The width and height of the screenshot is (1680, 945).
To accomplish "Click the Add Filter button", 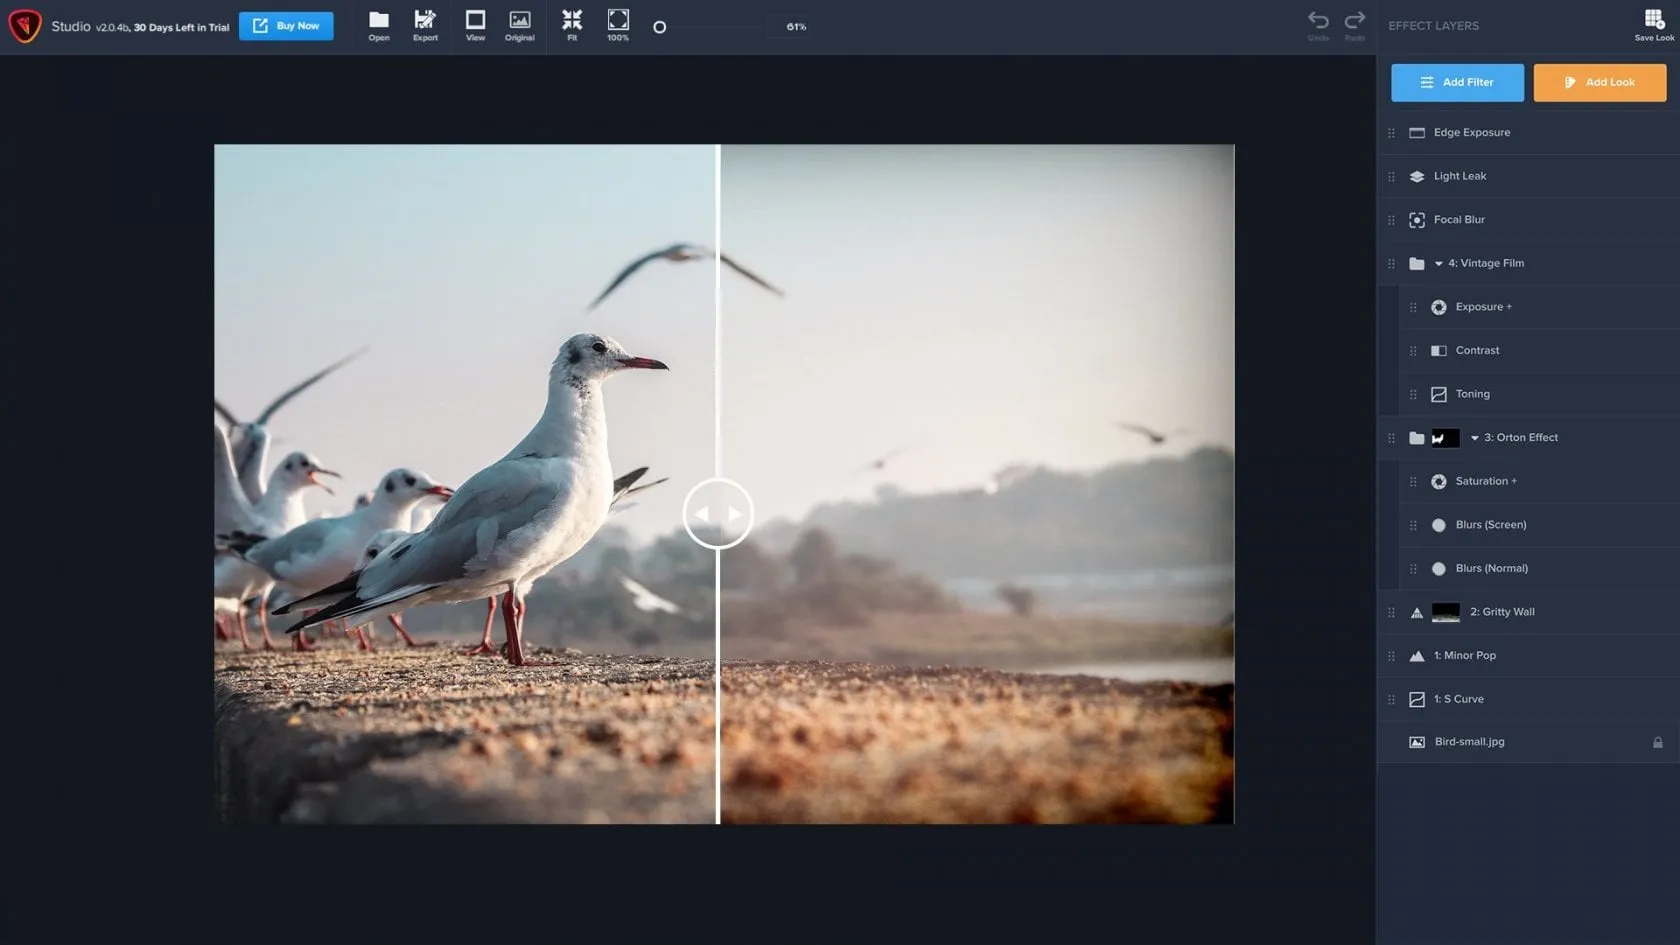I will point(1457,82).
